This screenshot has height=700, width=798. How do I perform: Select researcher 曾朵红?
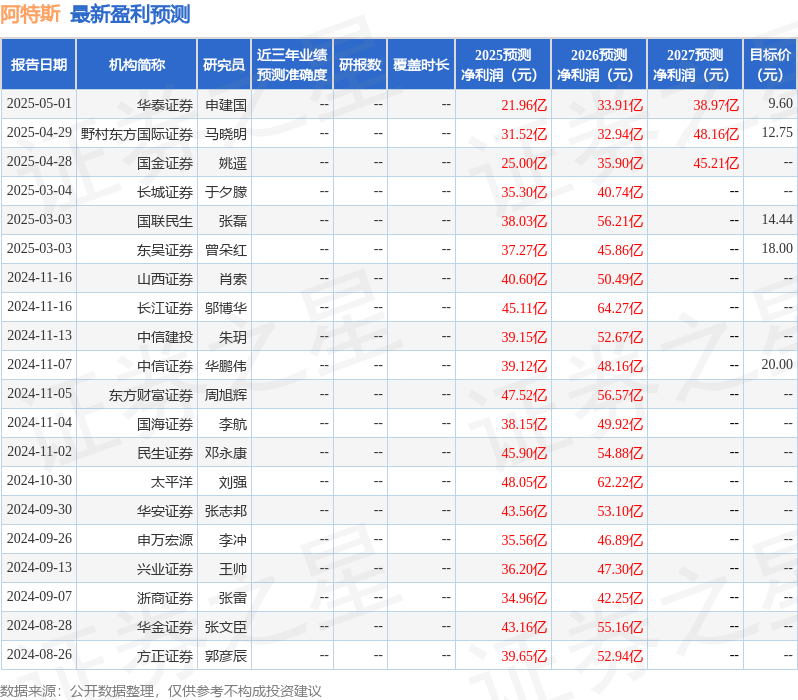coord(226,250)
